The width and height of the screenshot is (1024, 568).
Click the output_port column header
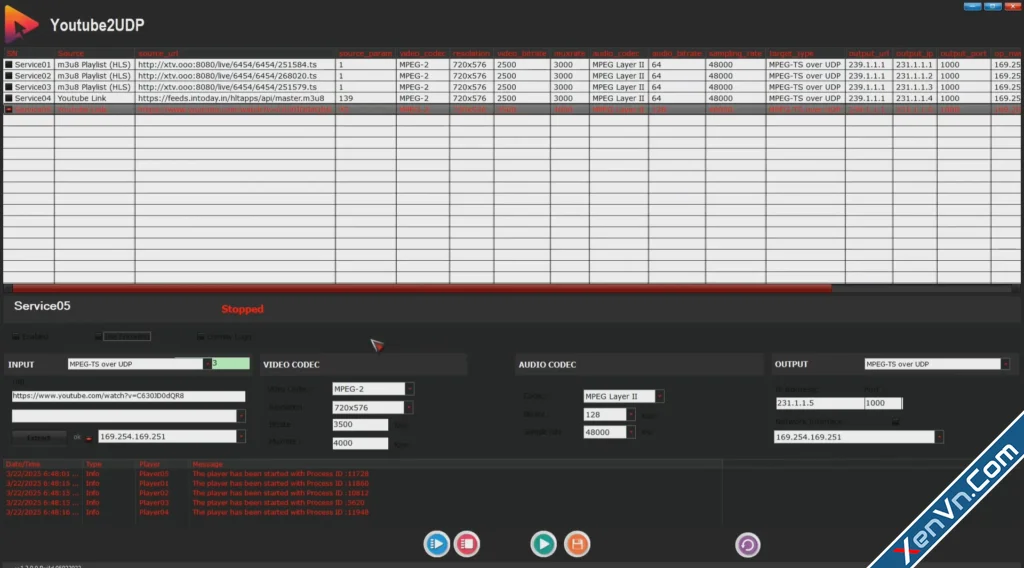963,54
